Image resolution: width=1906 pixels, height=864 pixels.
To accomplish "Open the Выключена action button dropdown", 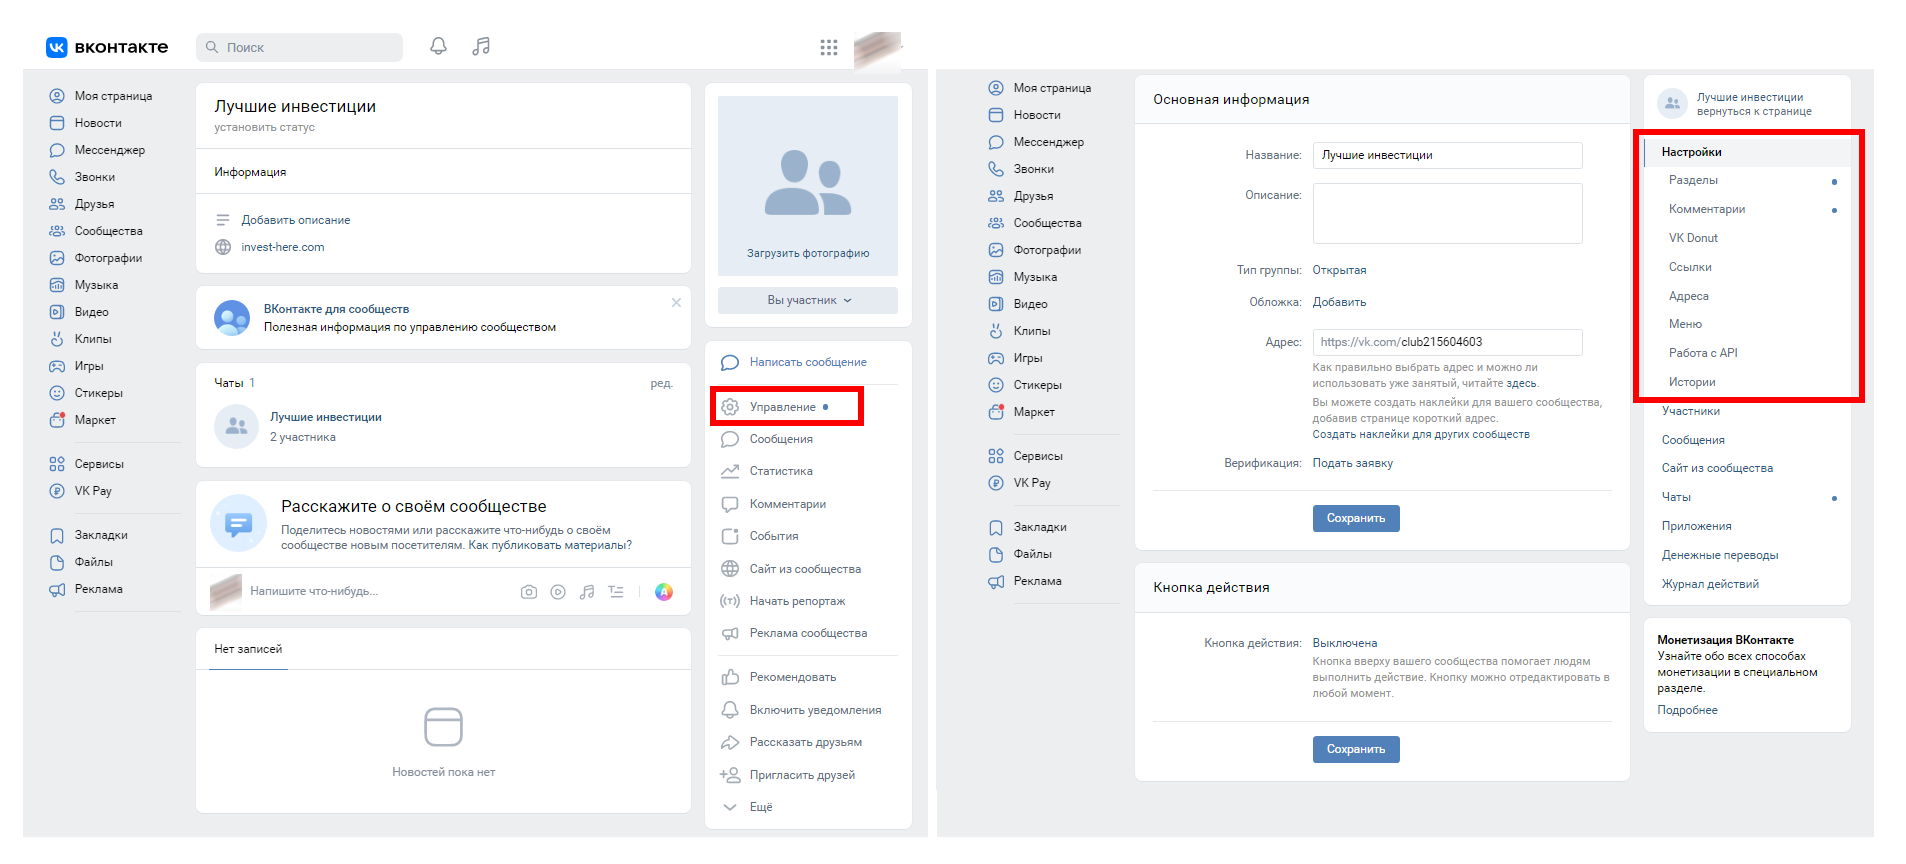I will point(1345,643).
